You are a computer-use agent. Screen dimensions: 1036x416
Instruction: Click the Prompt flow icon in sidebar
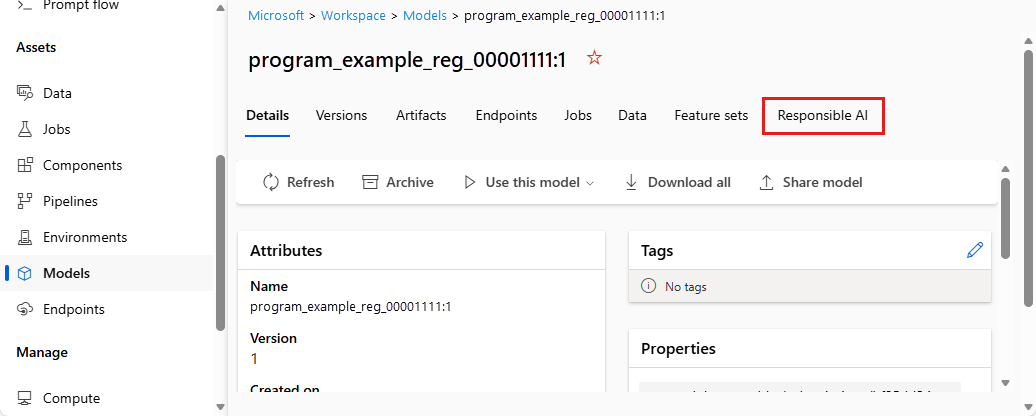point(24,5)
